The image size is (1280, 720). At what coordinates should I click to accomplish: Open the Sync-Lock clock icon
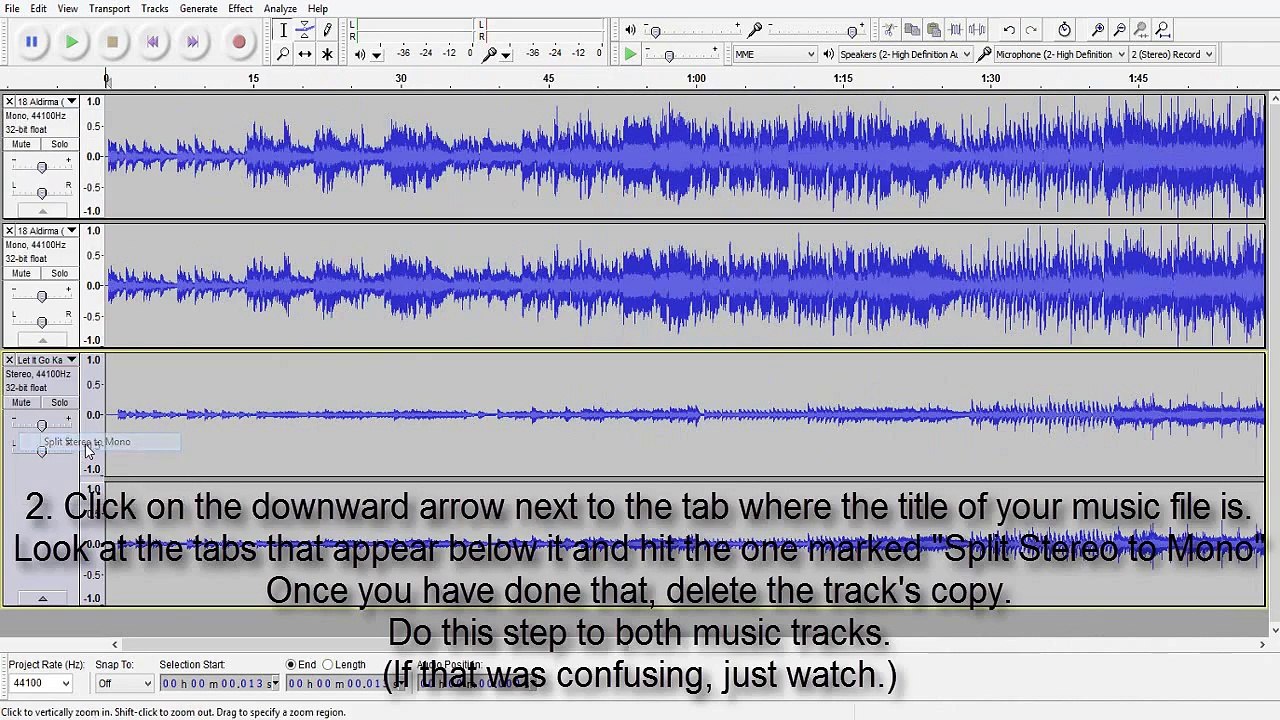(x=1064, y=30)
